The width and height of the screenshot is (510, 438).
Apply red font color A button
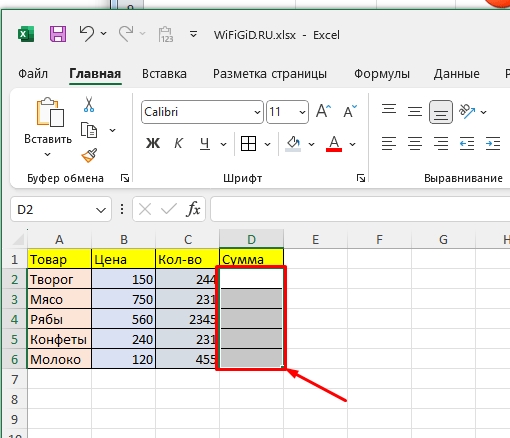pos(334,144)
